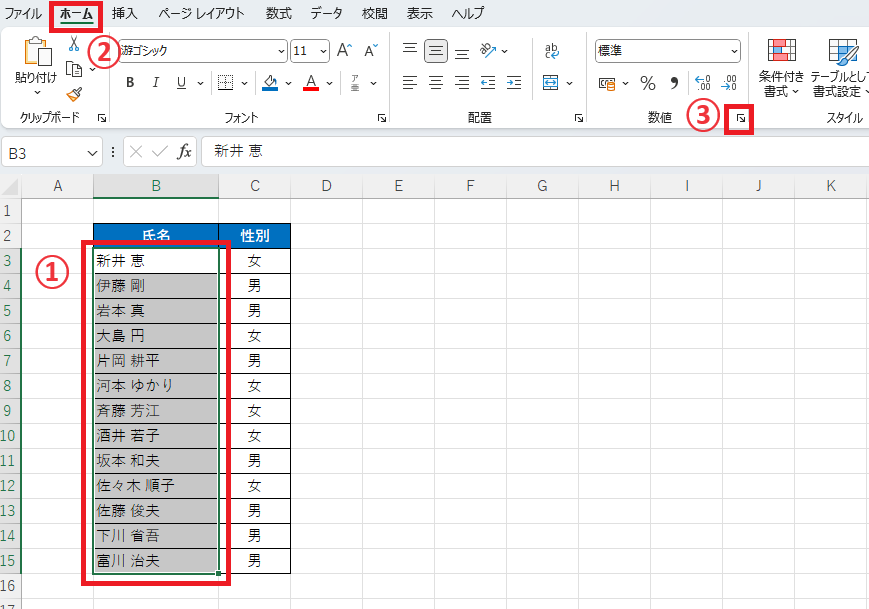This screenshot has width=869, height=609.
Task: Open the ファイル menu
Action: pos(23,13)
